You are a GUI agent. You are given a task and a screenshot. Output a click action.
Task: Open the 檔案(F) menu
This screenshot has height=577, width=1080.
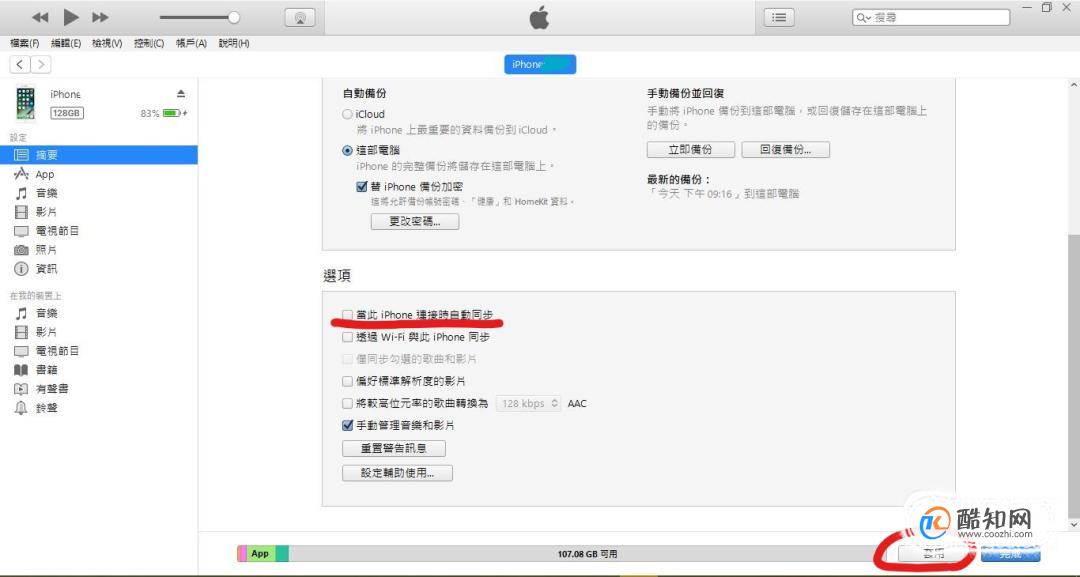point(25,43)
